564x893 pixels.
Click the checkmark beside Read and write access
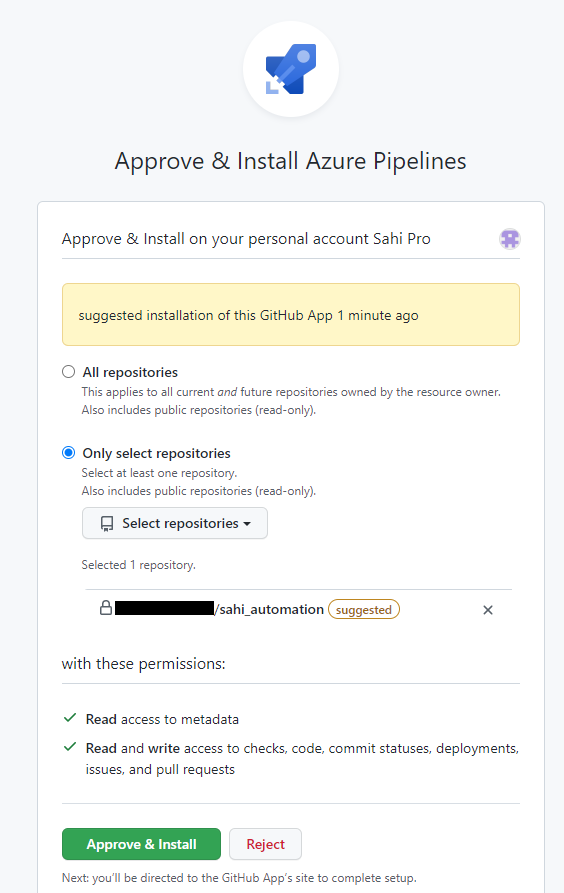(x=70, y=747)
